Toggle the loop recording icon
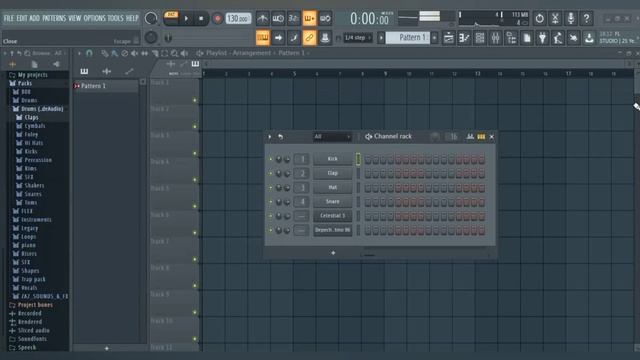 [325, 18]
